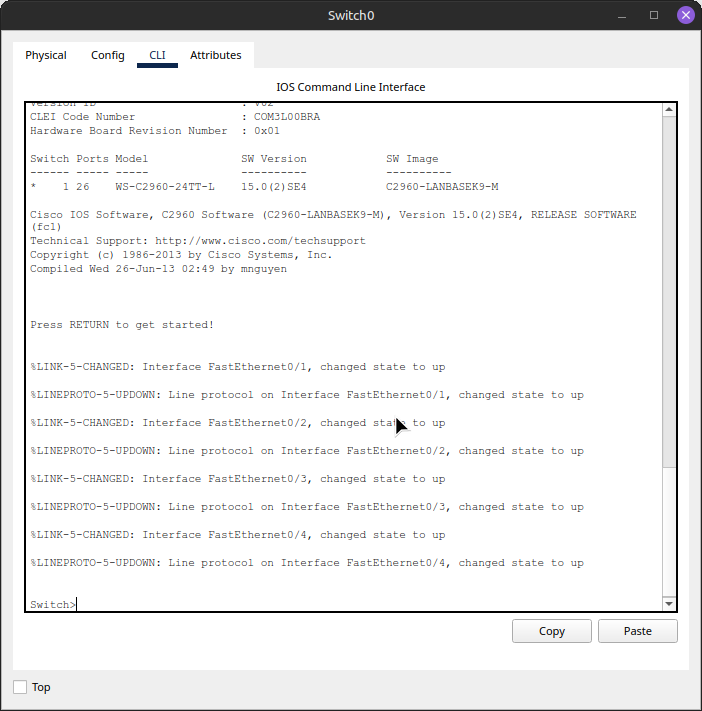
Task: Click 'Press RETURN to get started!' text
Action: [122, 325]
